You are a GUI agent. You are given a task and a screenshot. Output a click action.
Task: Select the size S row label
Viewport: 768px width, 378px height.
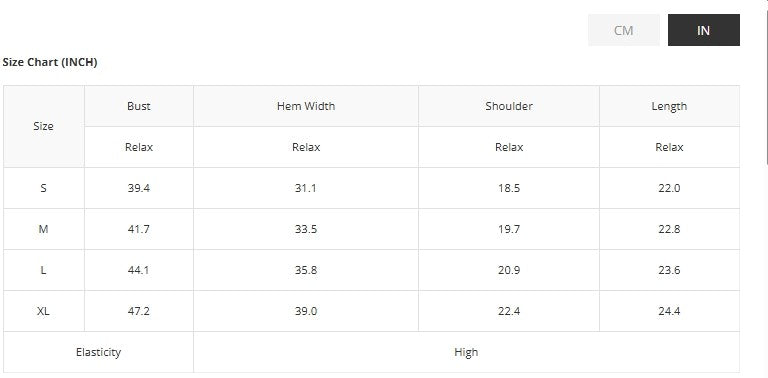point(44,188)
